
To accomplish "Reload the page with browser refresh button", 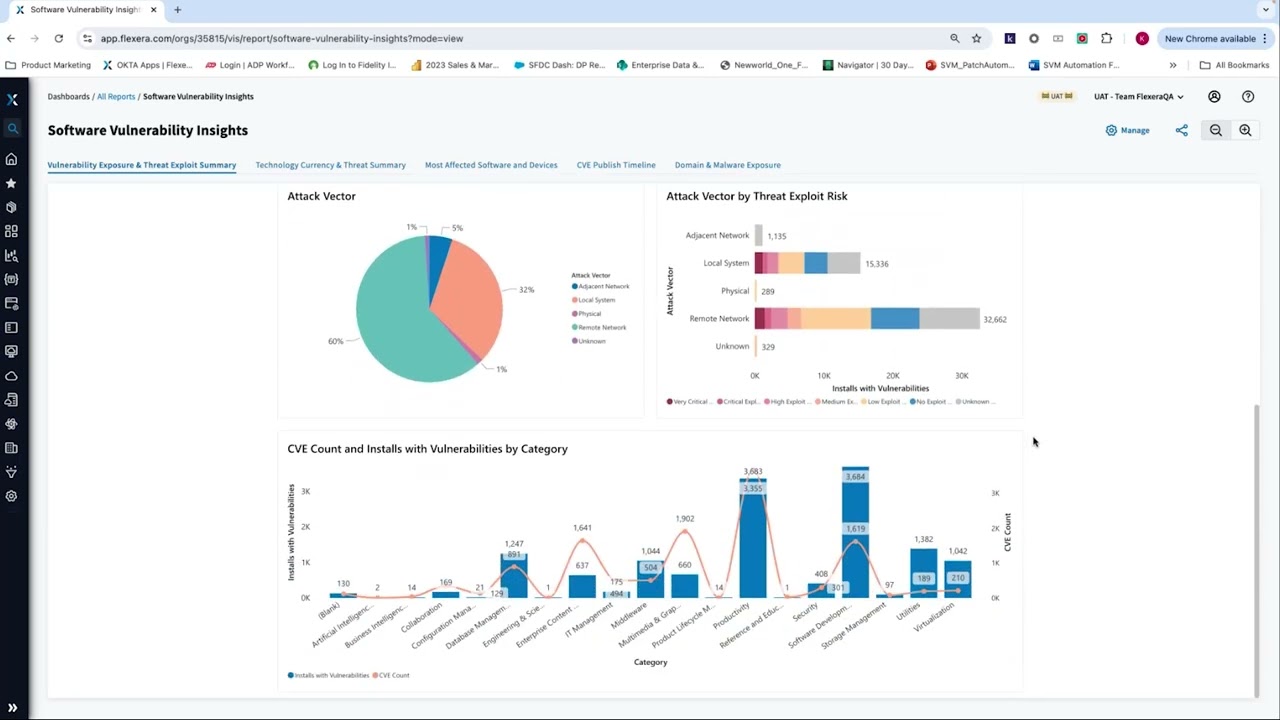I will [x=59, y=38].
